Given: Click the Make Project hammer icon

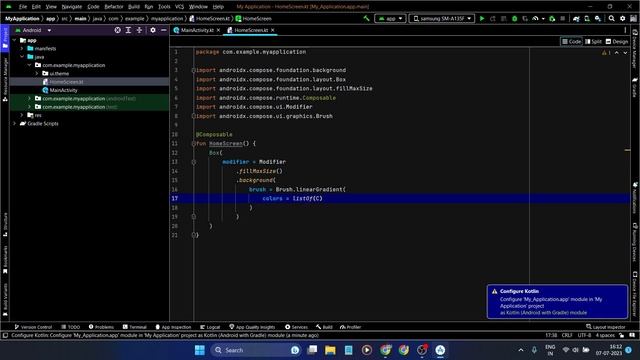Looking at the screenshot, I should point(366,18).
